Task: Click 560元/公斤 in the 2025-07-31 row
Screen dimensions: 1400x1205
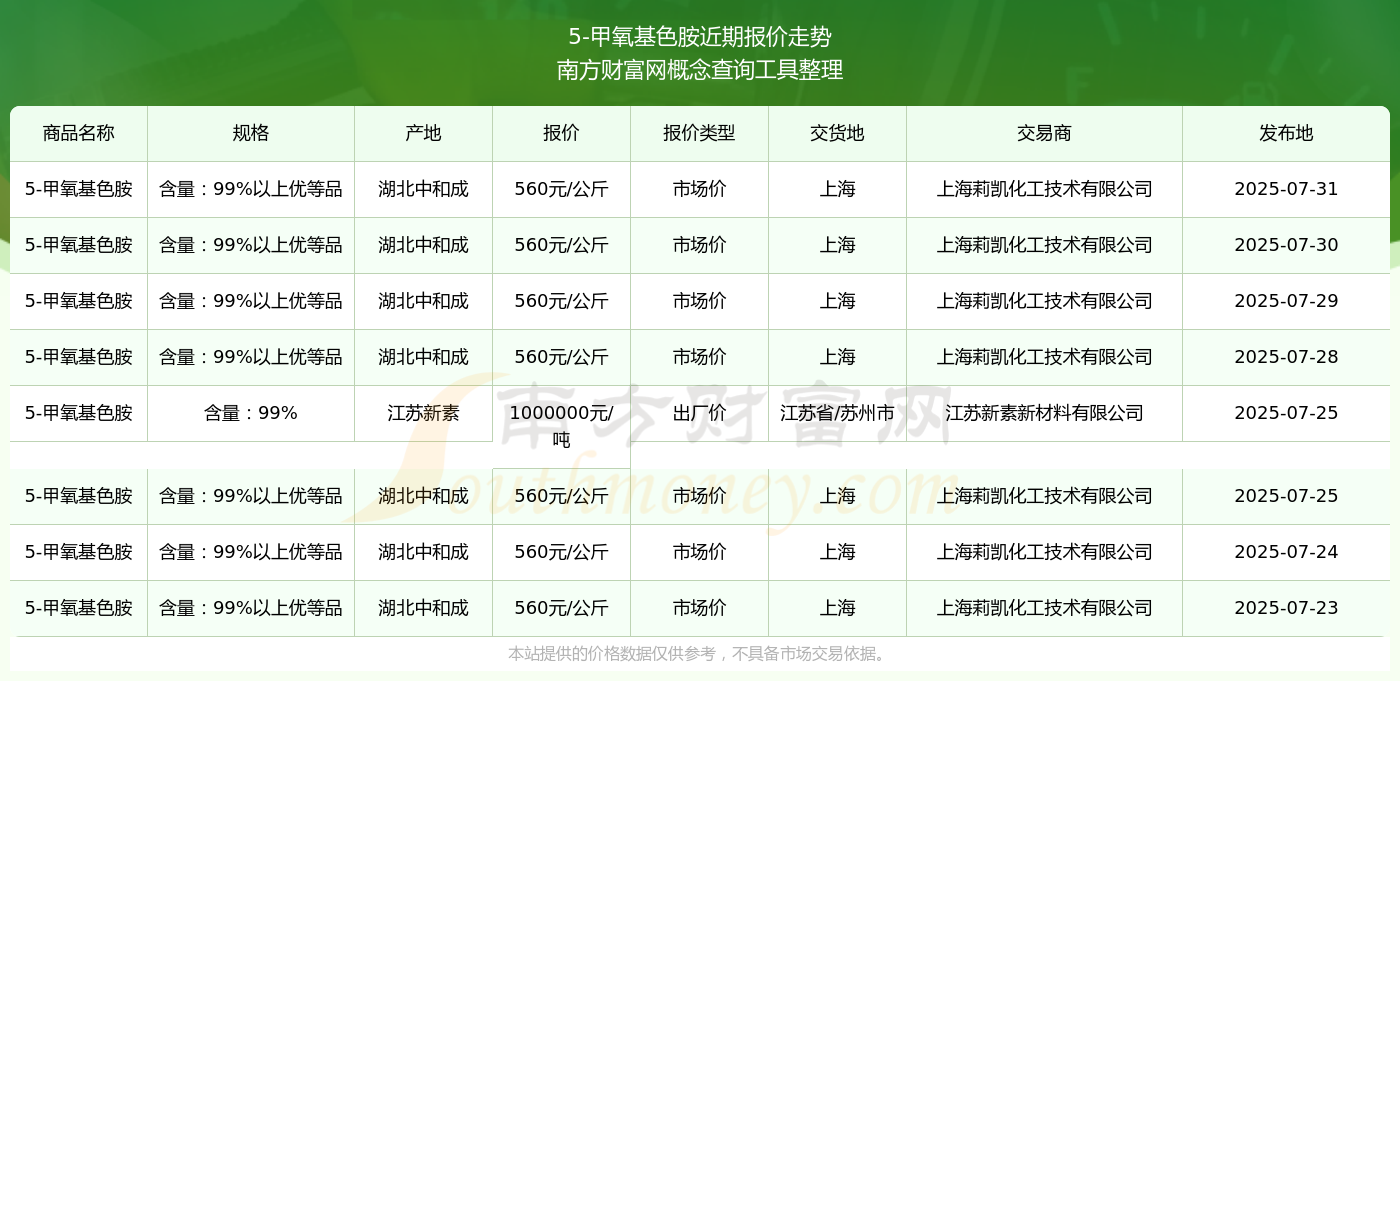Action: (x=561, y=189)
